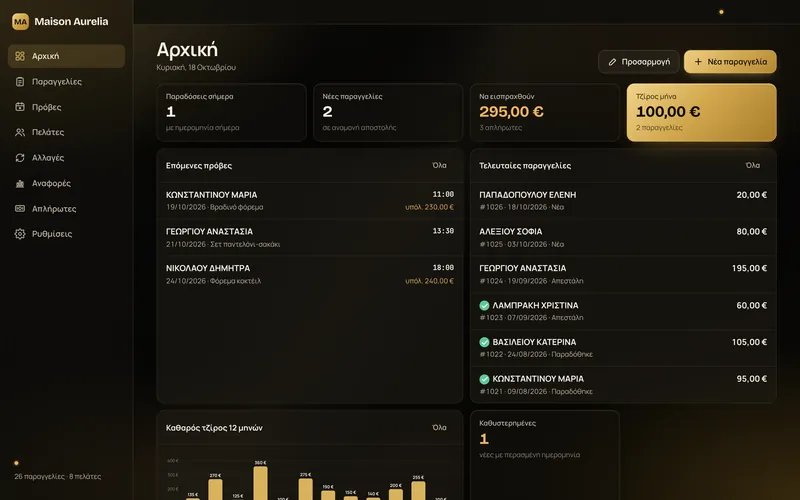This screenshot has width=800, height=500.
Task: Show all in Τελευταίες παραγγελίες panel
Action: [753, 165]
